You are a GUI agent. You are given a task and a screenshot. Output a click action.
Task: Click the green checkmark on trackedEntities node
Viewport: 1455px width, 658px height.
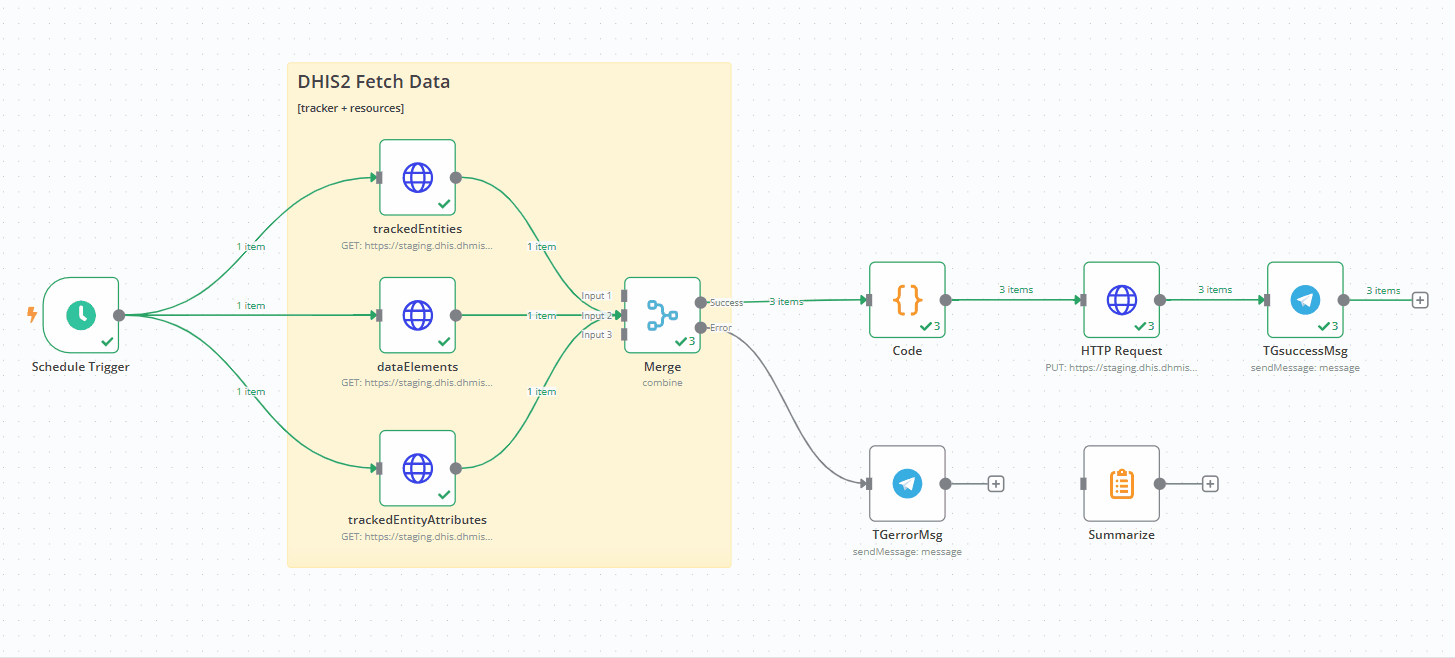click(444, 204)
